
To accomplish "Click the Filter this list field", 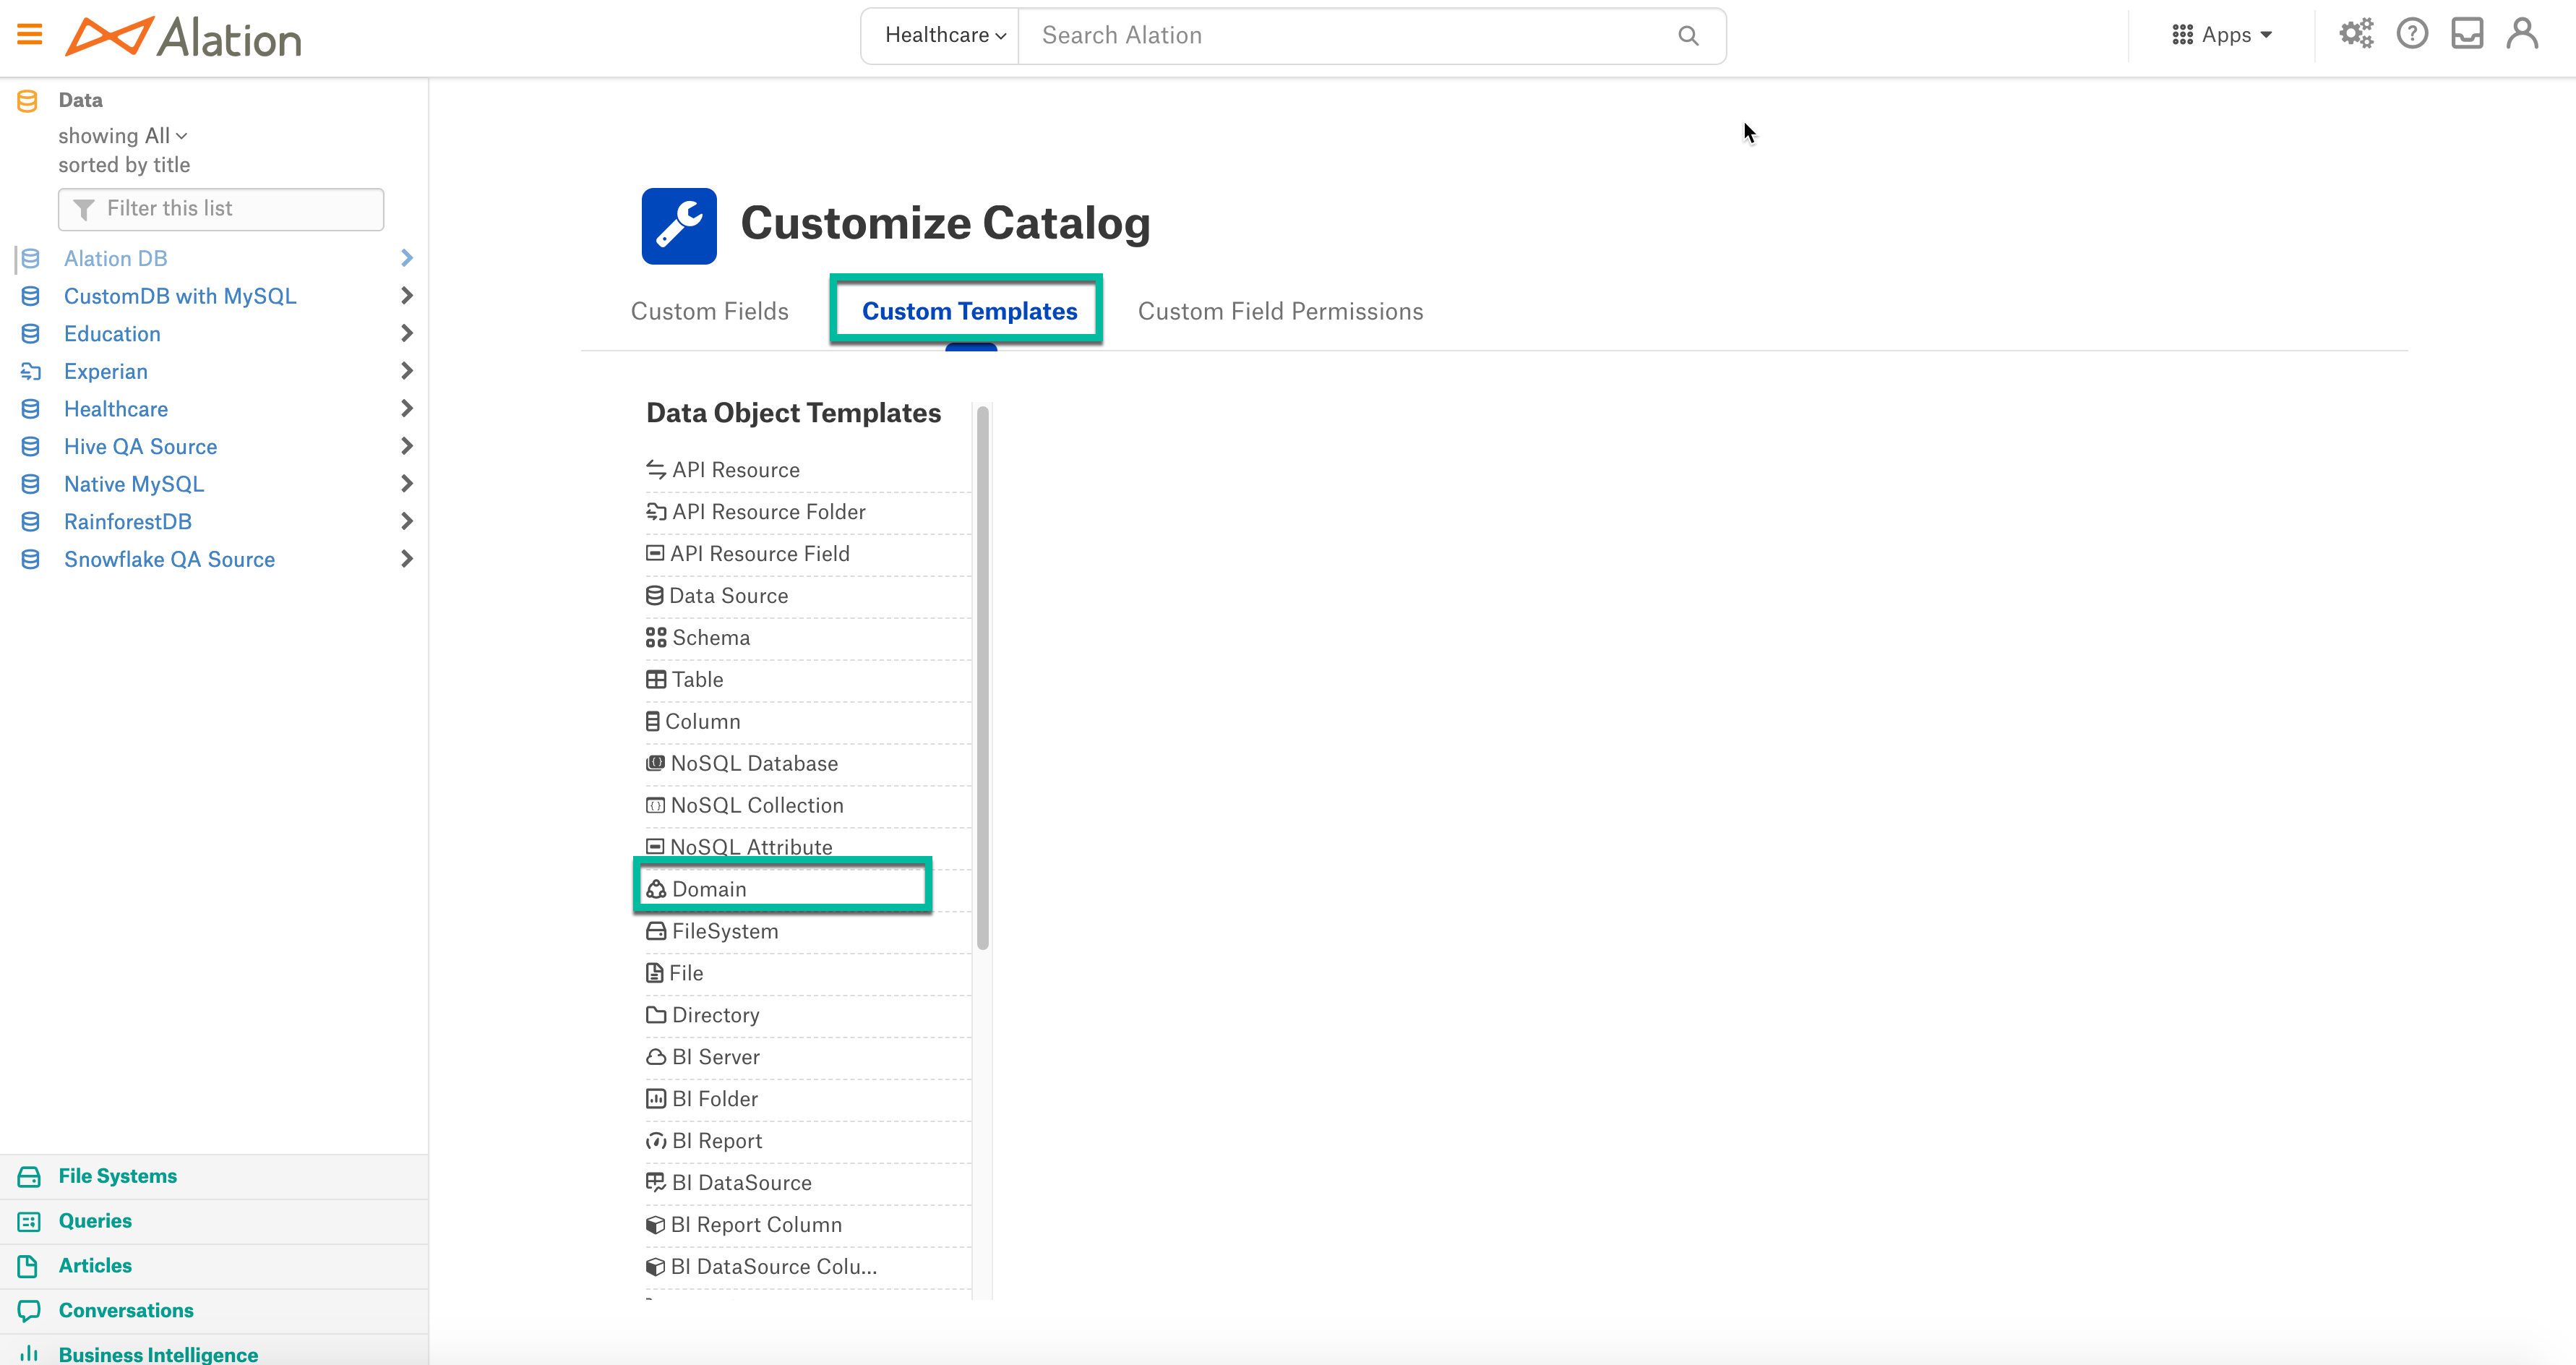I will pyautogui.click(x=221, y=209).
